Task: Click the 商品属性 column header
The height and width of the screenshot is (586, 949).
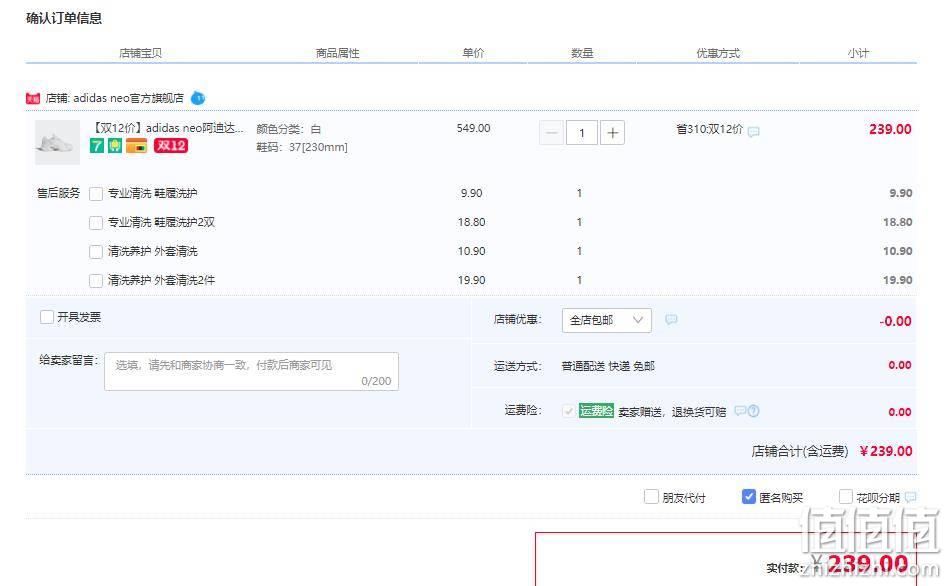Action: 337,53
